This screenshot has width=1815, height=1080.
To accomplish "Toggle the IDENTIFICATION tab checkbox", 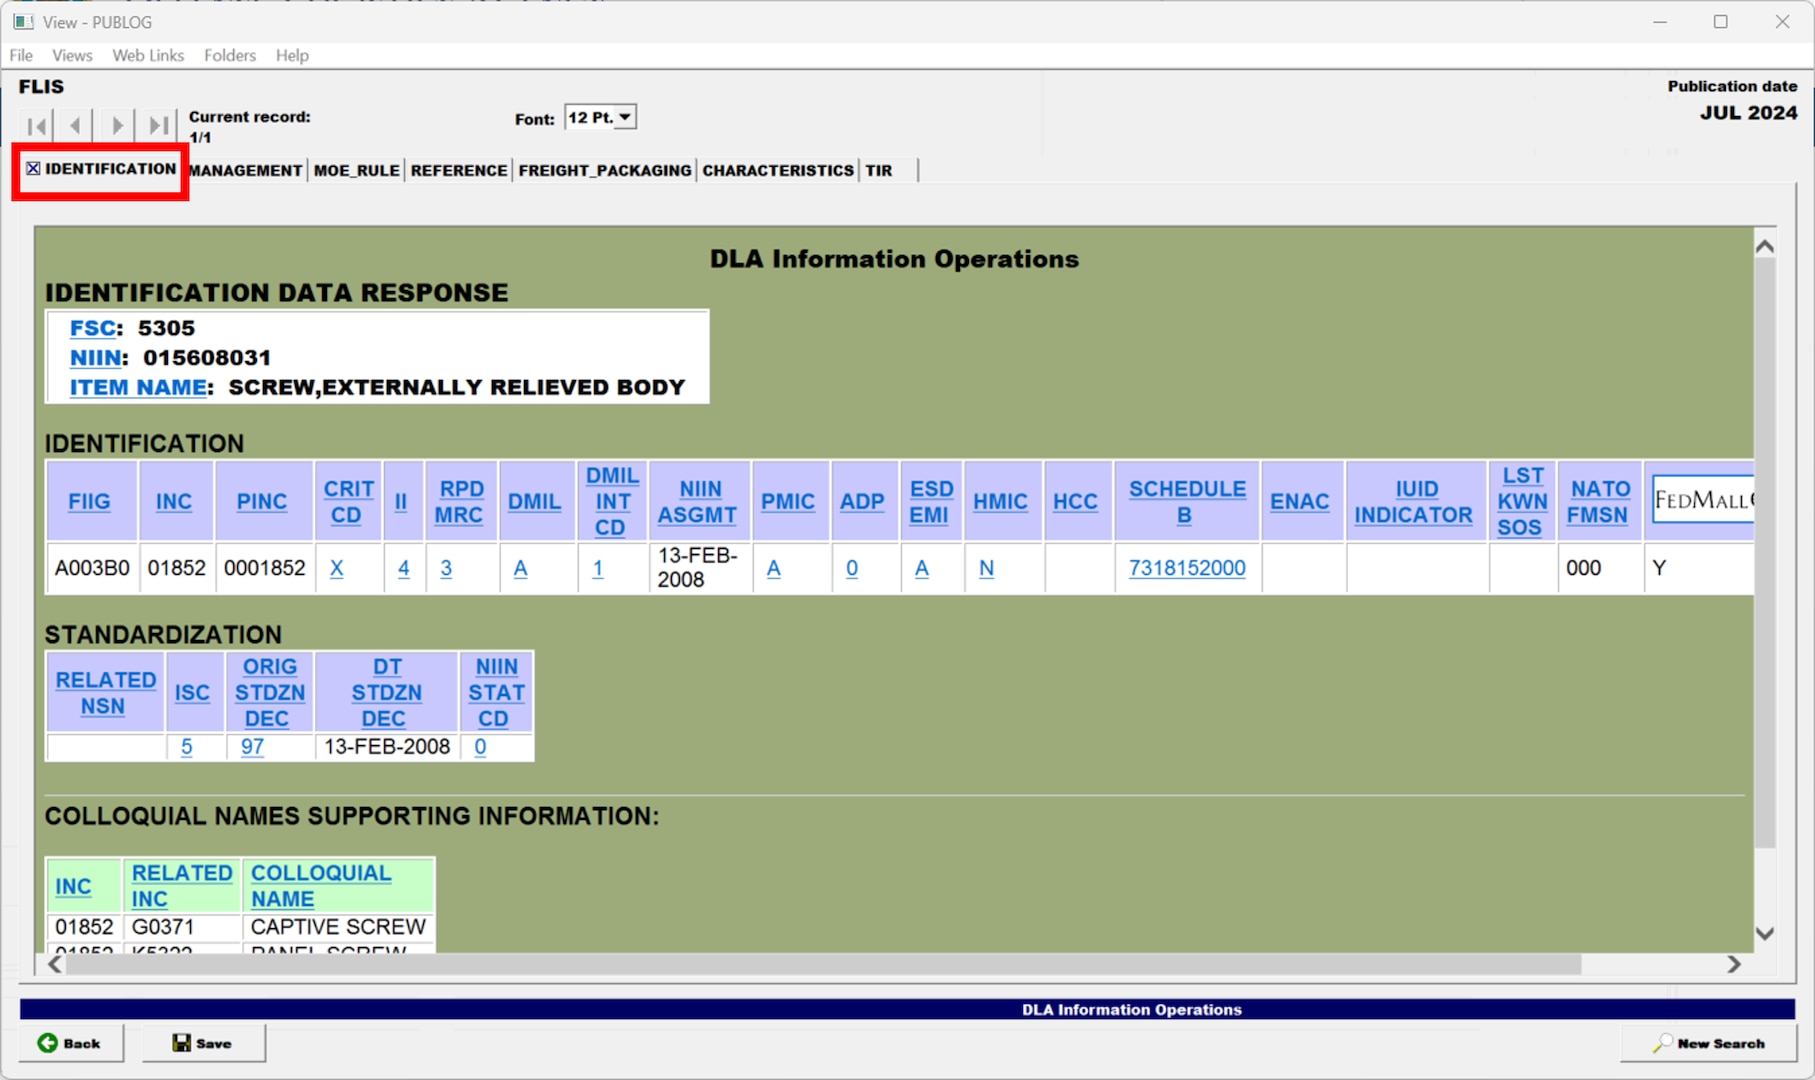I will coord(34,169).
